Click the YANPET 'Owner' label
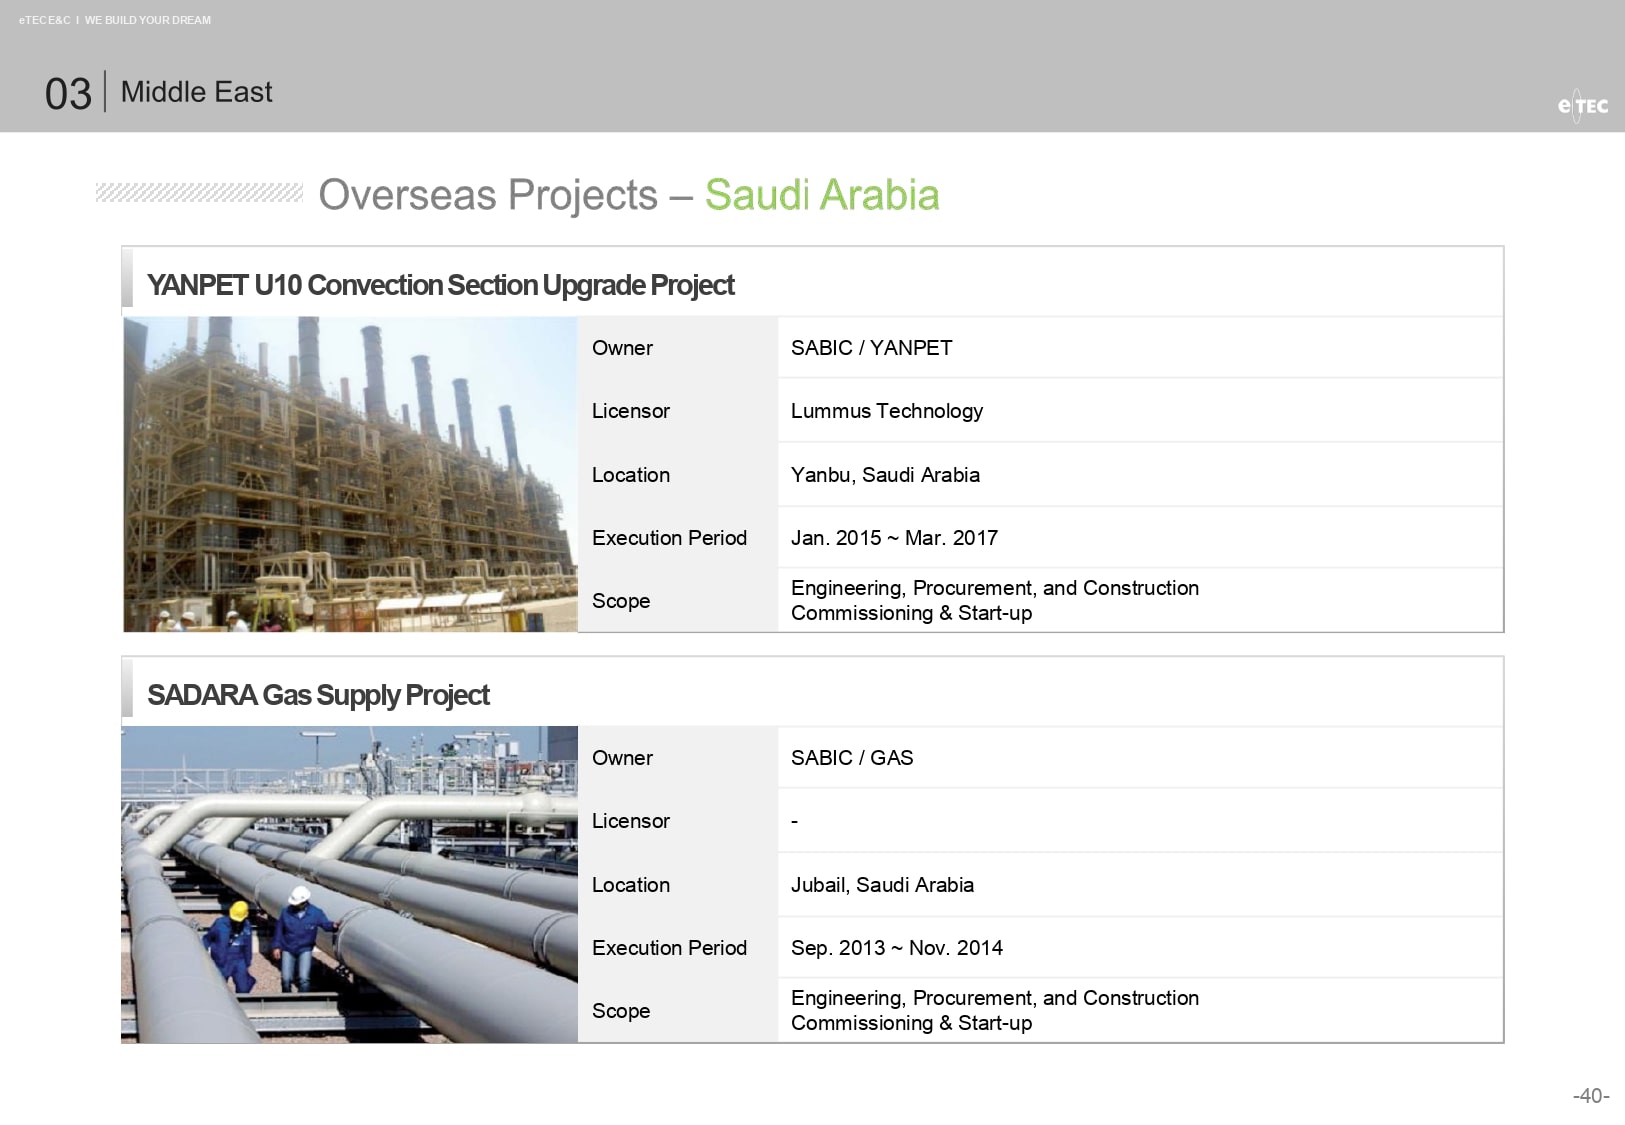Image resolution: width=1625 pixels, height=1125 pixels. point(622,348)
